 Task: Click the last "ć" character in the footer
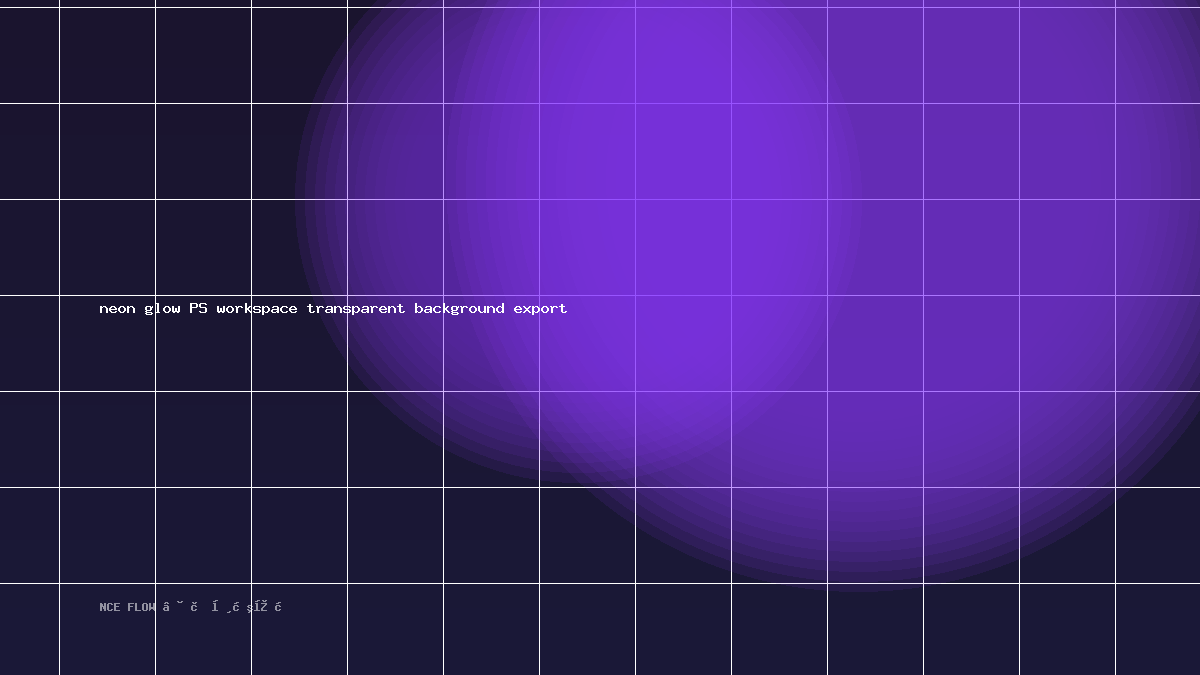tap(278, 606)
